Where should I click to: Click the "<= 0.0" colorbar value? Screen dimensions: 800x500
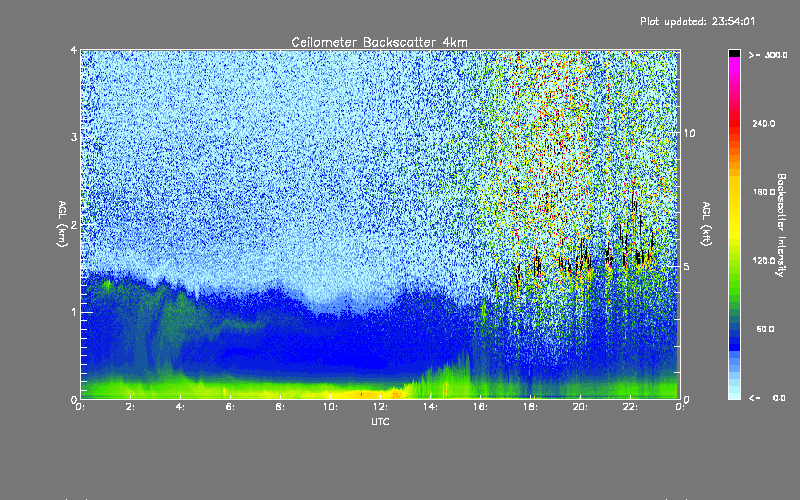[x=768, y=397]
